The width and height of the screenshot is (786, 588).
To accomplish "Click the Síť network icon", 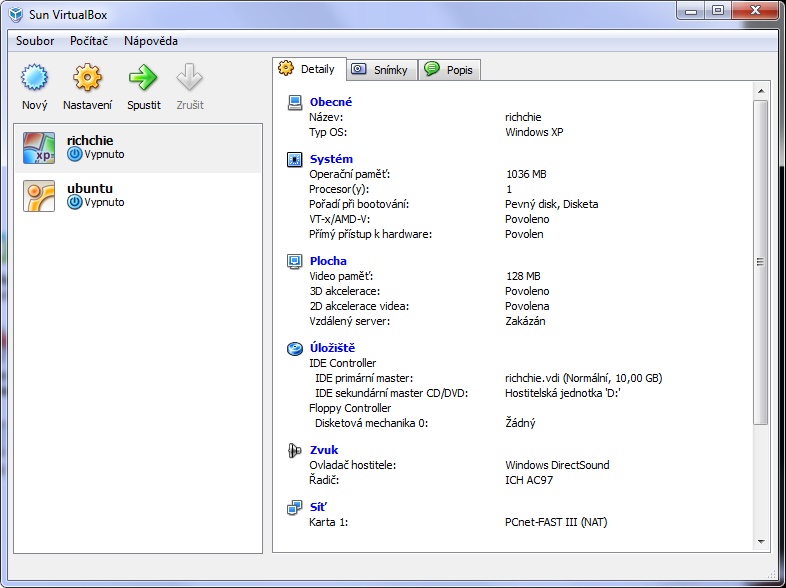I will pos(295,507).
